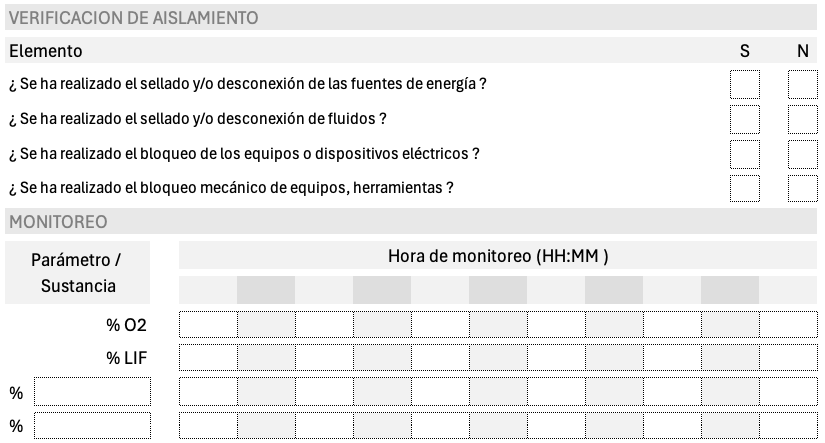This screenshot has height=443, width=825.
Task: Click the second (dark gray) monitoring hour cell
Action: (x=266, y=290)
